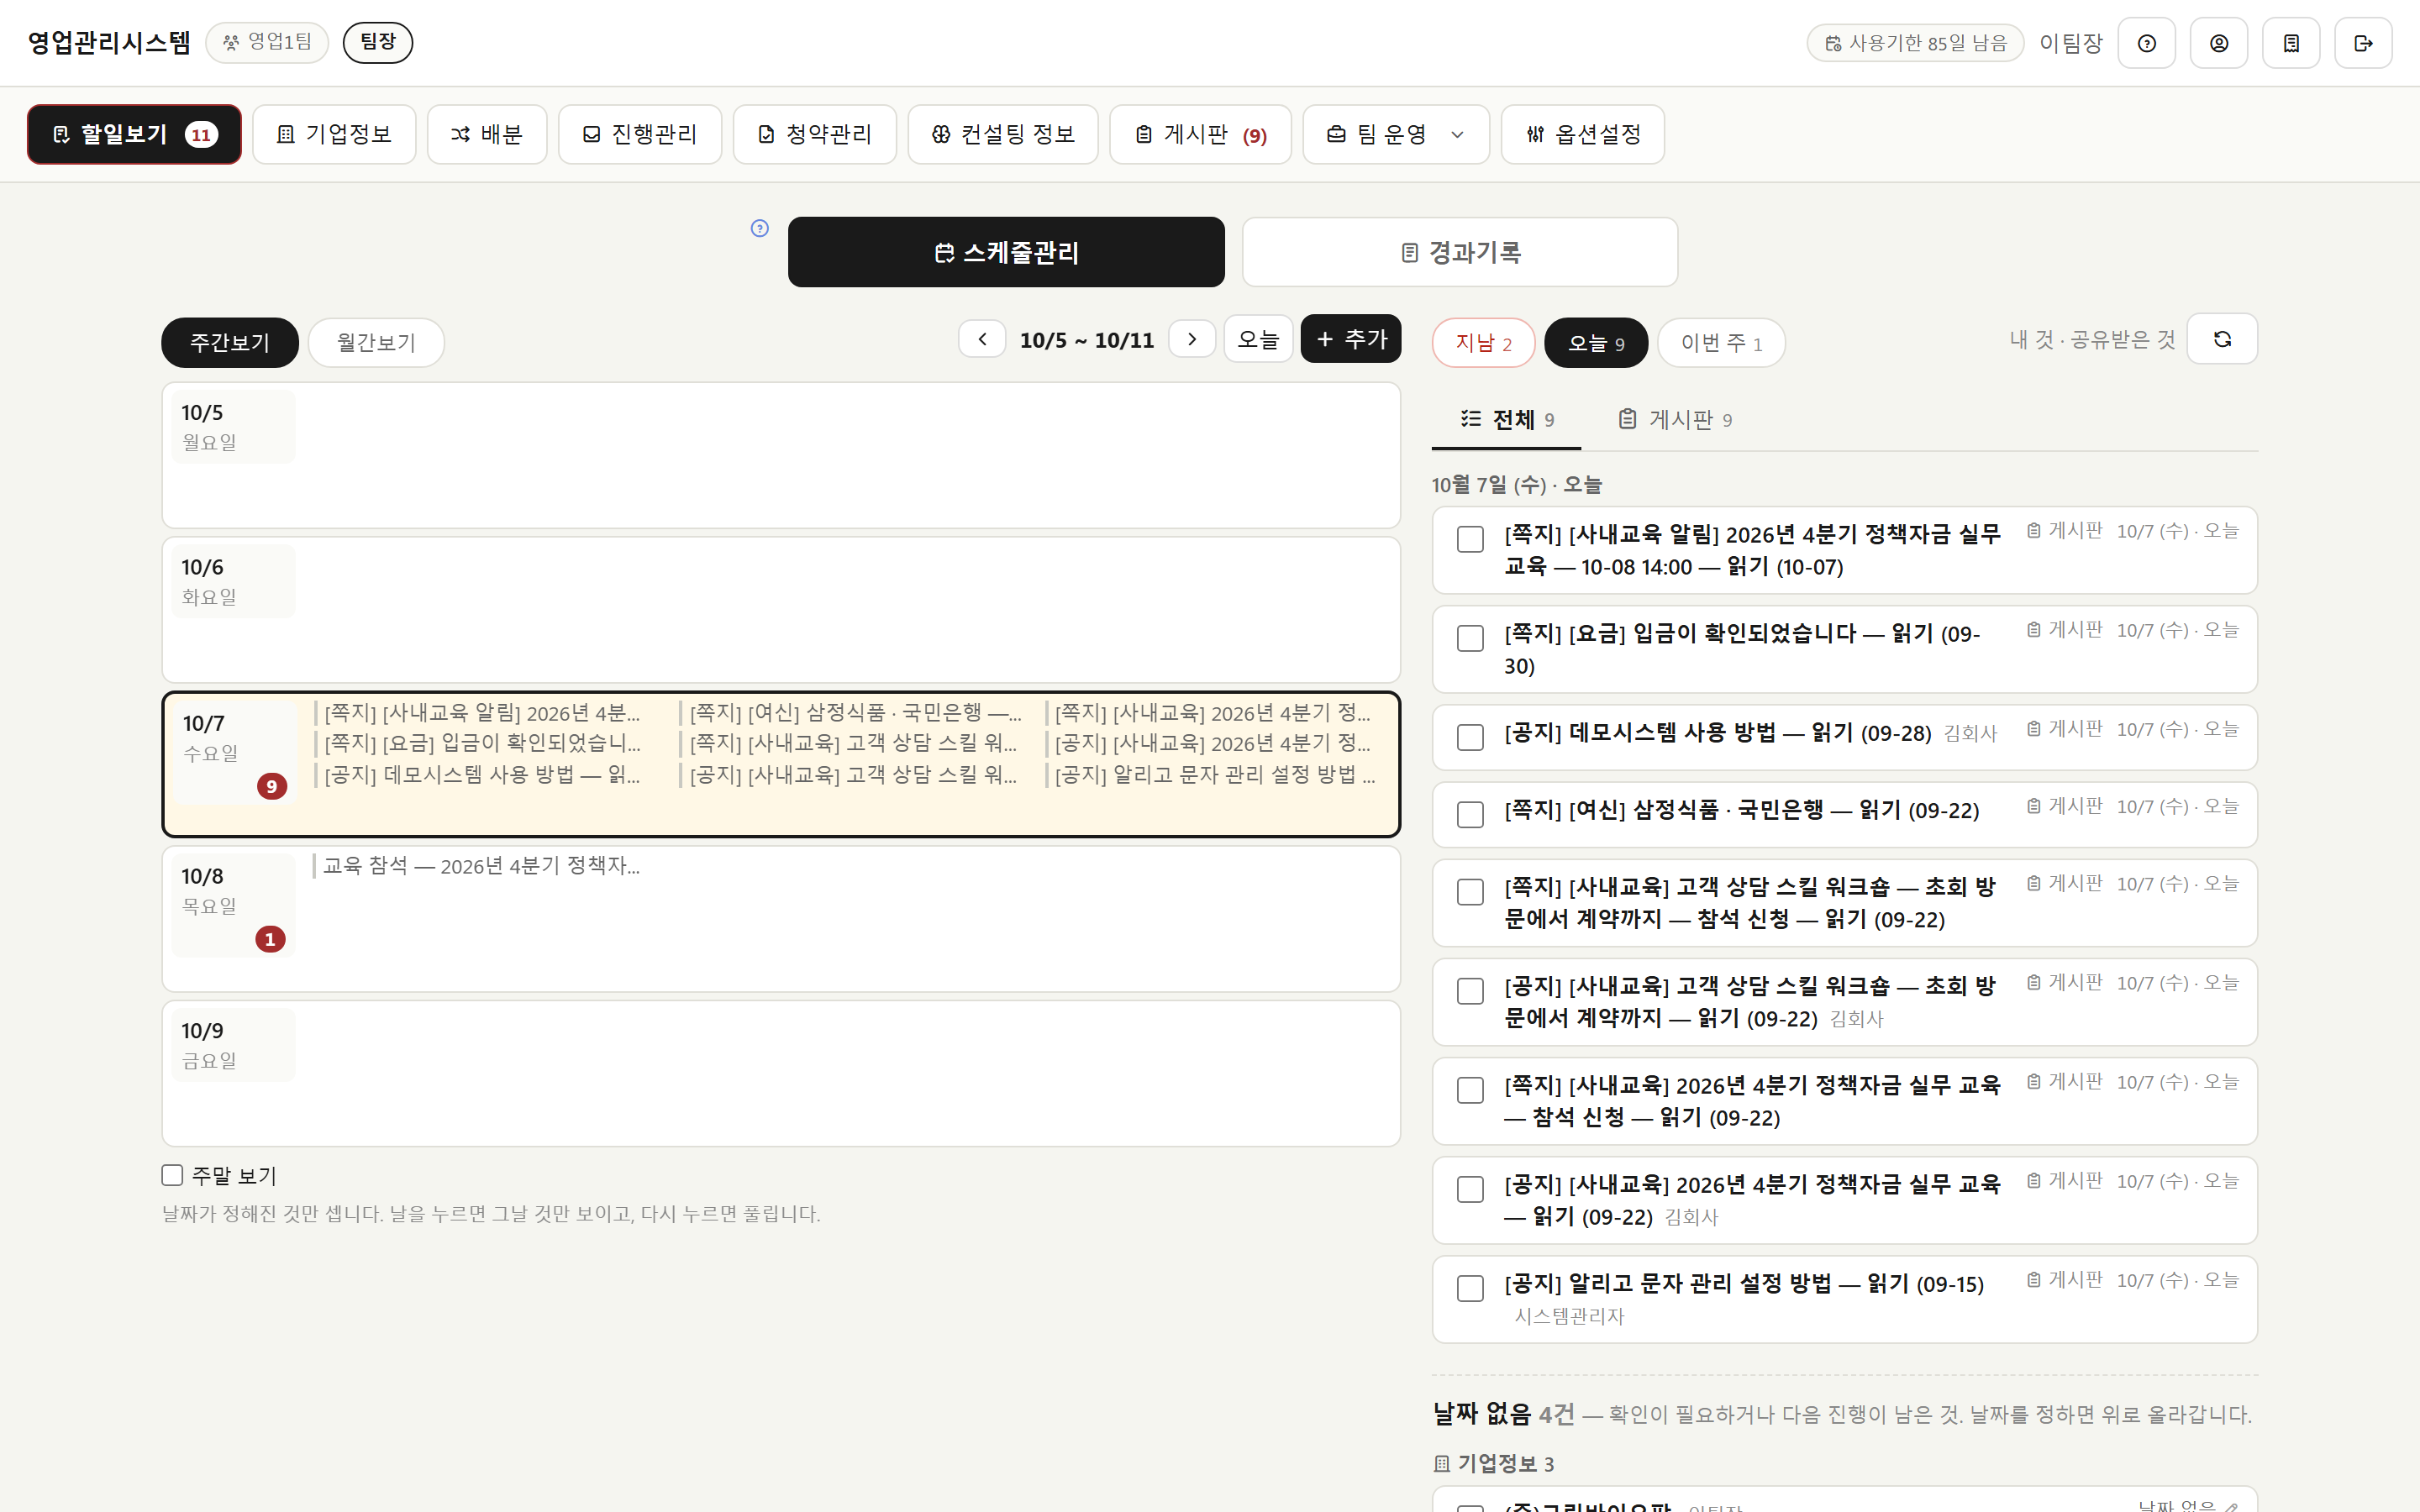Click the red 1 badge on 10/8
2420x1512 pixels.
pos(270,939)
